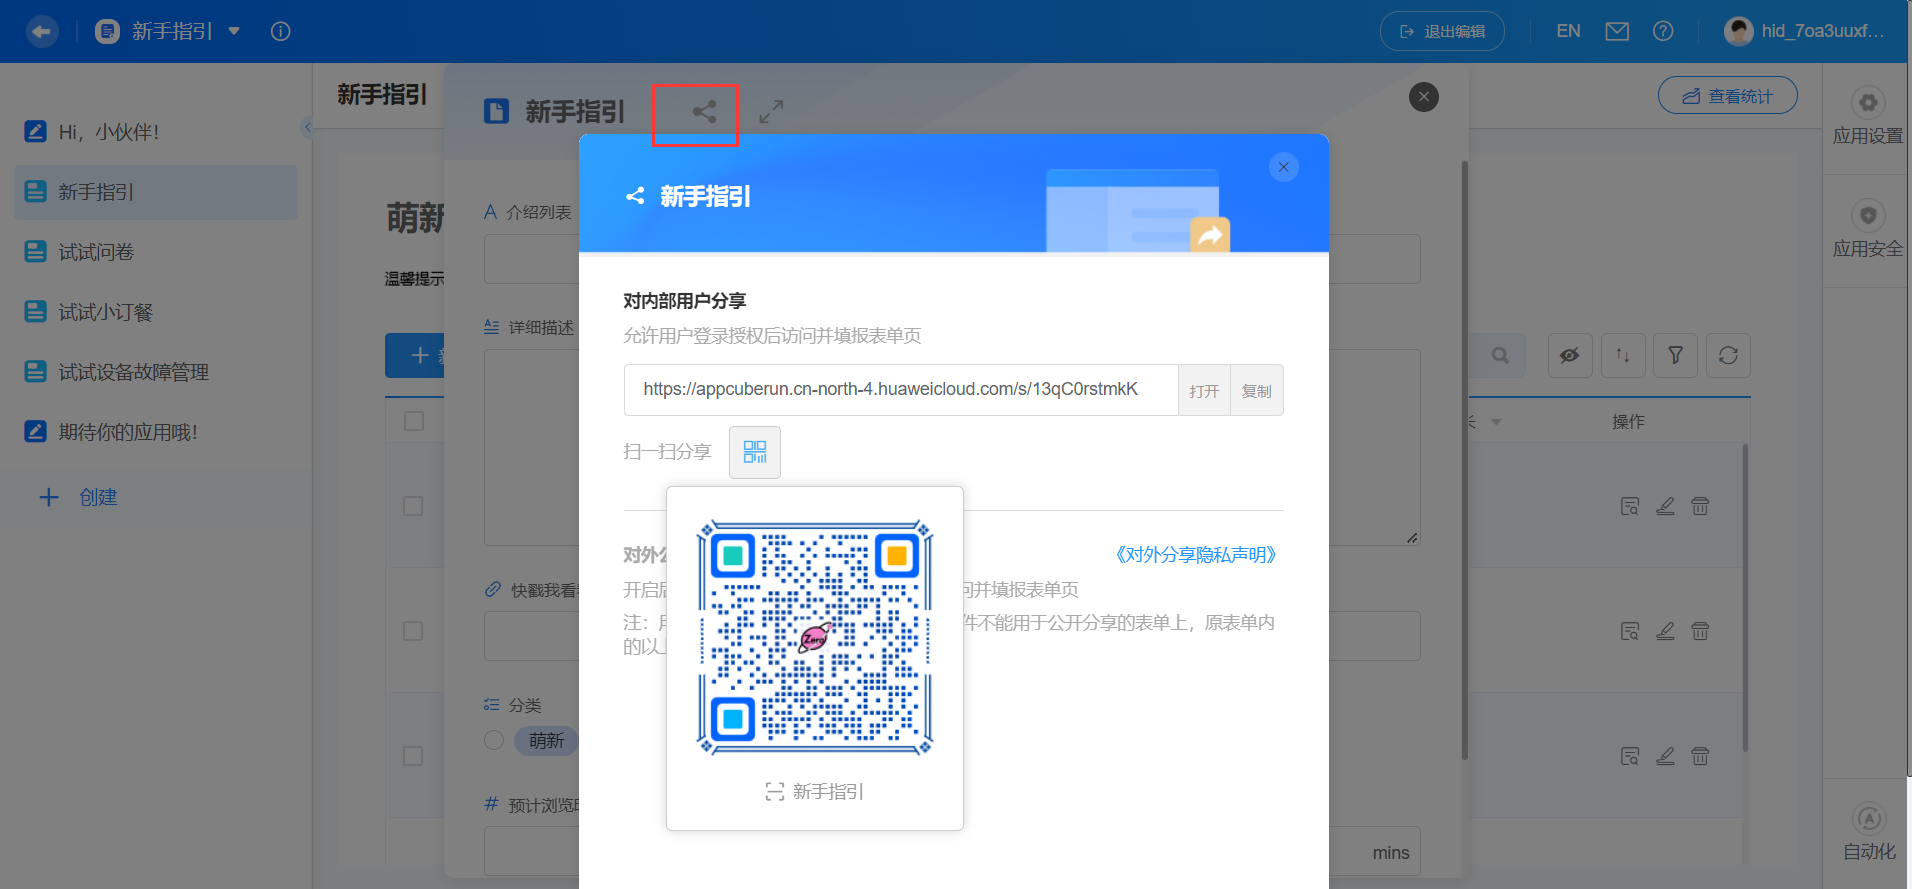Viewport: 1912px width, 889px height.
Task: Open the 《对外分享隐私声明》 link
Action: pyautogui.click(x=1195, y=555)
